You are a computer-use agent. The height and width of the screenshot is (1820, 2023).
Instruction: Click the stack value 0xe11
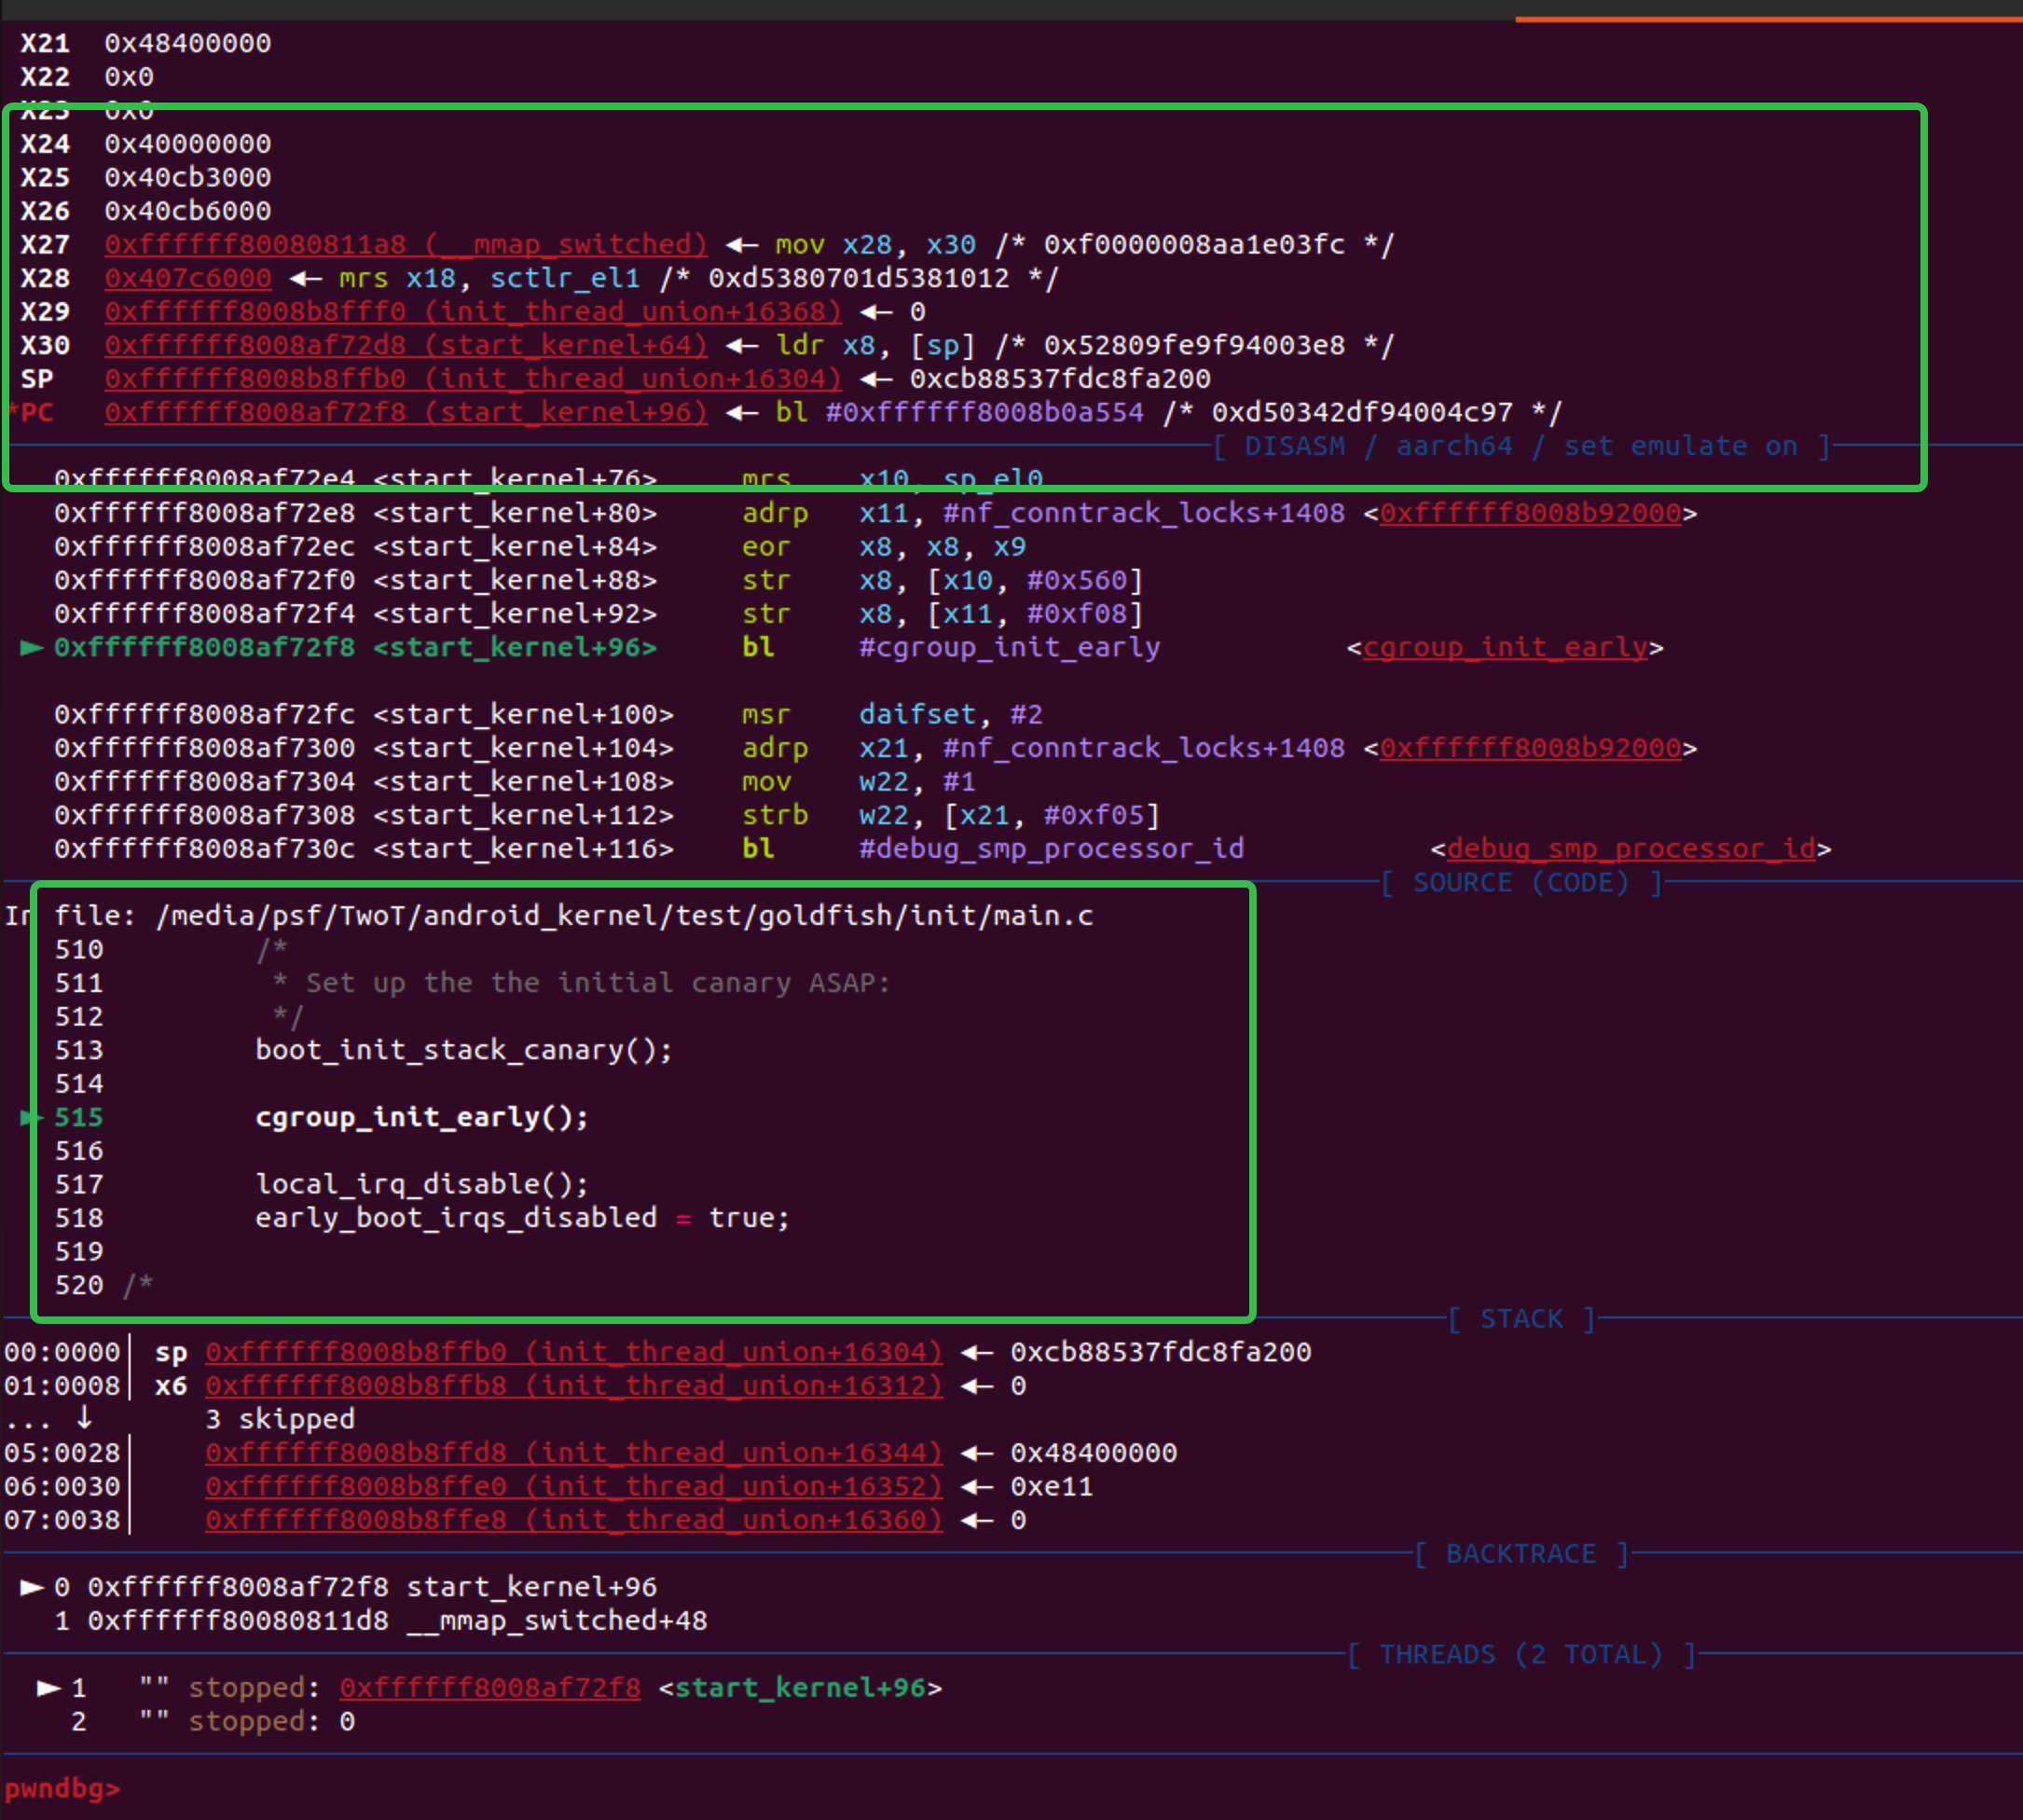(x=1052, y=1487)
